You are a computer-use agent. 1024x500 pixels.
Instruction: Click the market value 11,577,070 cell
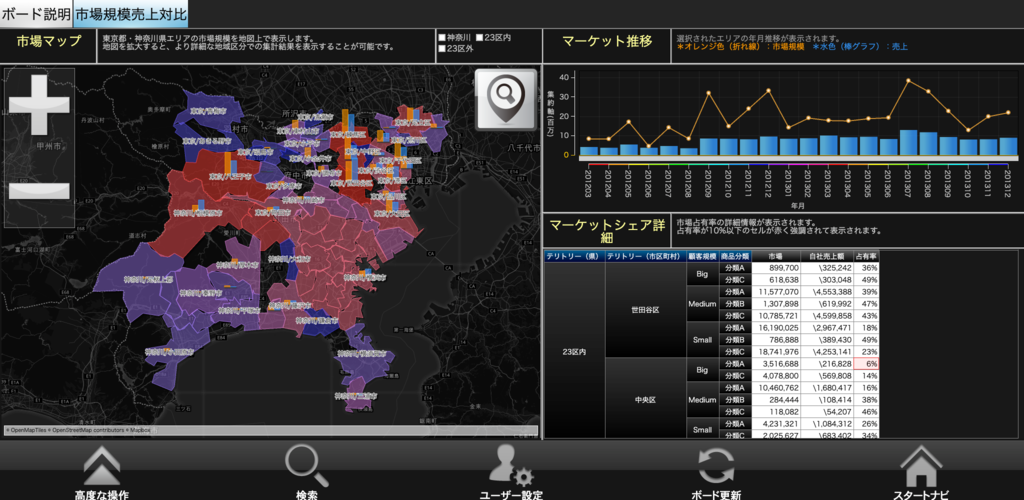(776, 292)
